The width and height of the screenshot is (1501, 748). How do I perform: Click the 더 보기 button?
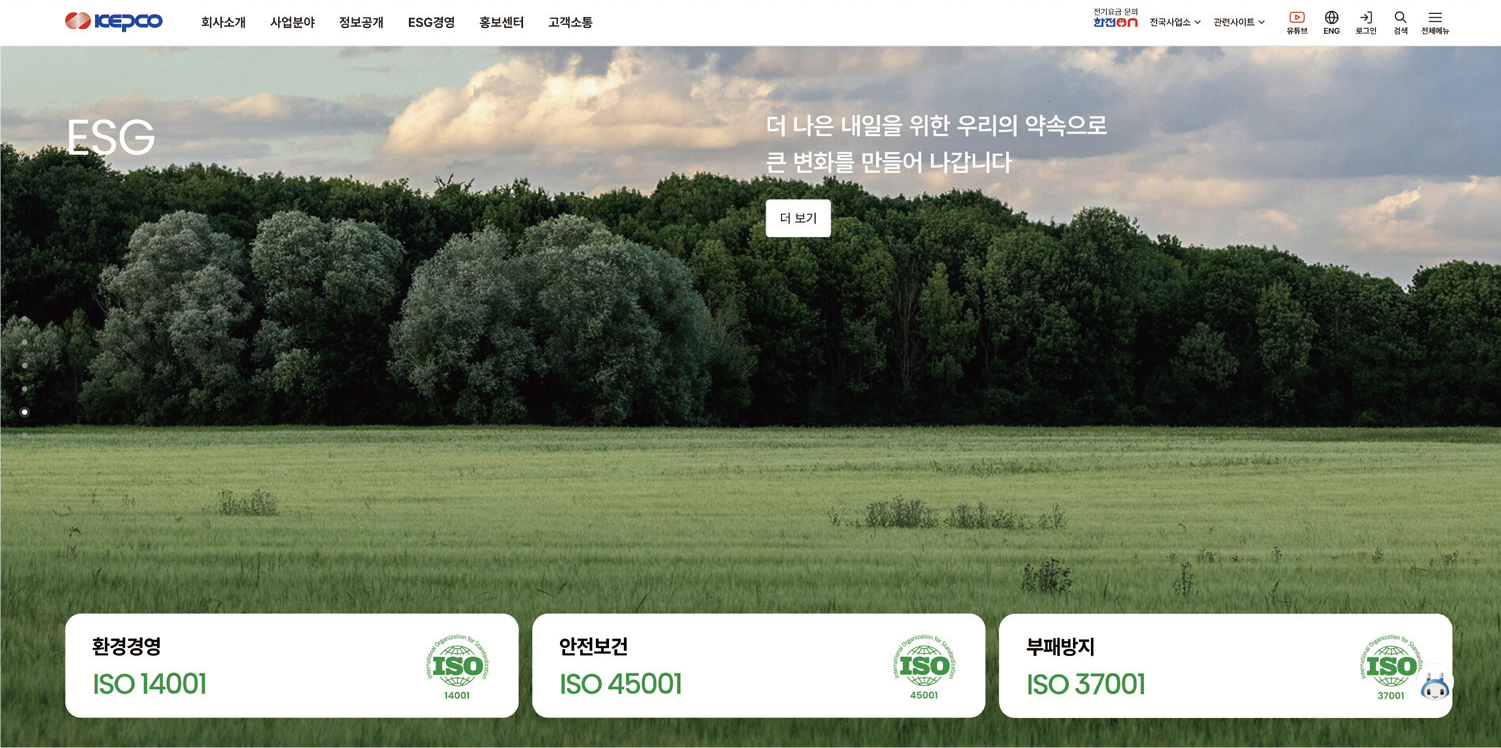[798, 218]
